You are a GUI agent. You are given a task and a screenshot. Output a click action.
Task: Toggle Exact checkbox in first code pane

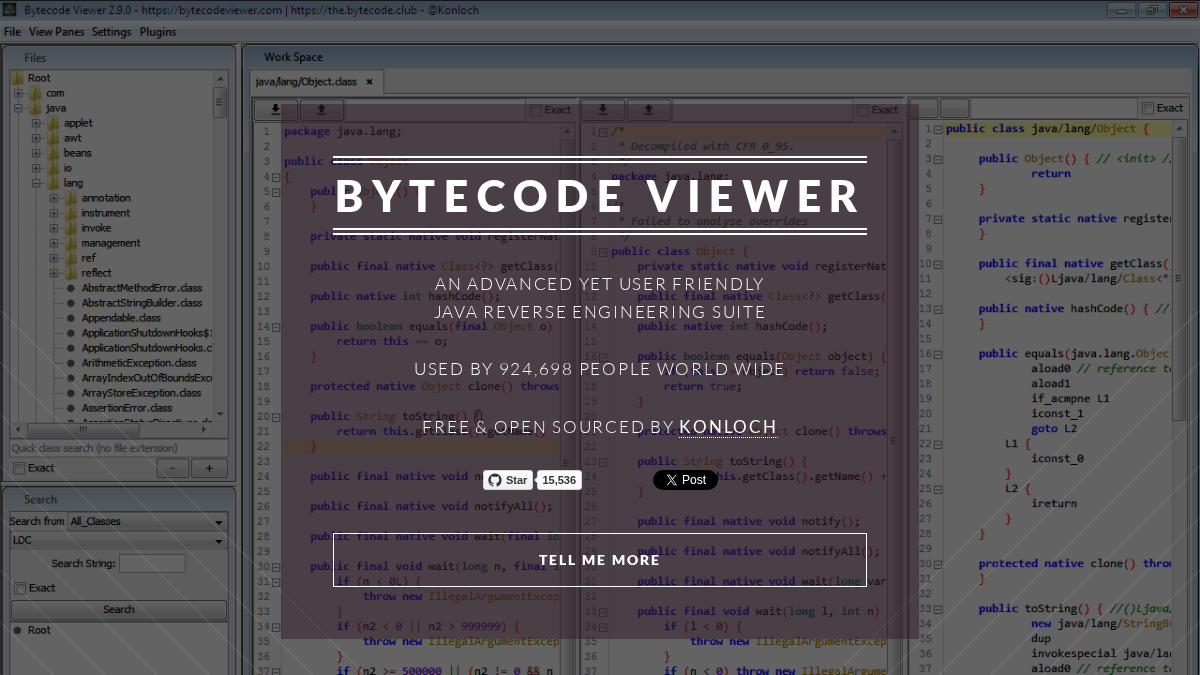[x=536, y=110]
